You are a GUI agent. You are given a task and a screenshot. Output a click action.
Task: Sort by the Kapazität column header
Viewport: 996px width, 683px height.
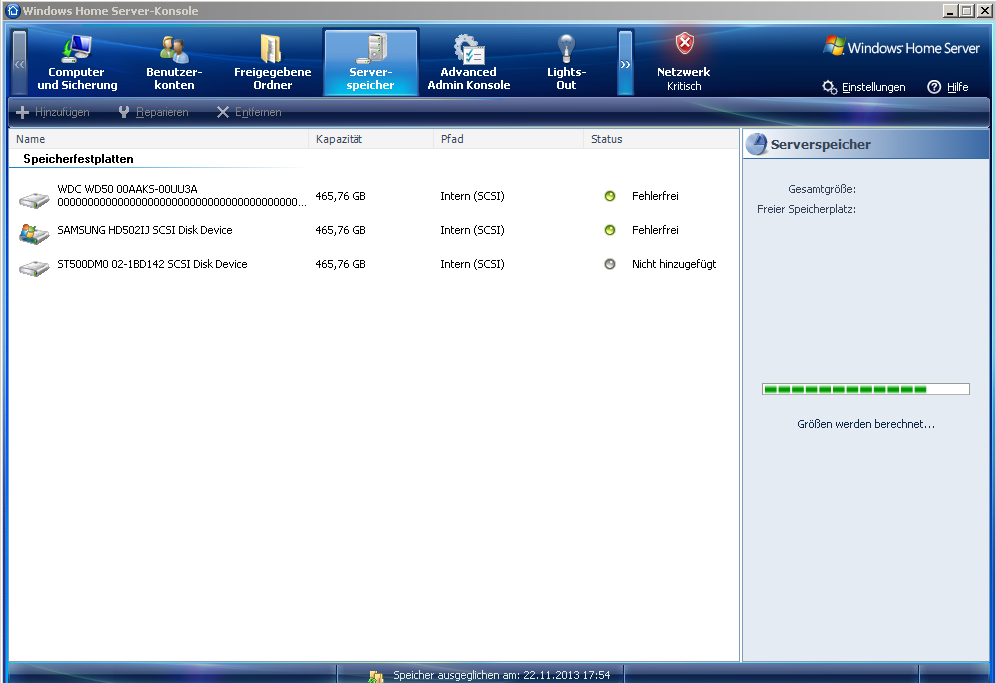(371, 139)
